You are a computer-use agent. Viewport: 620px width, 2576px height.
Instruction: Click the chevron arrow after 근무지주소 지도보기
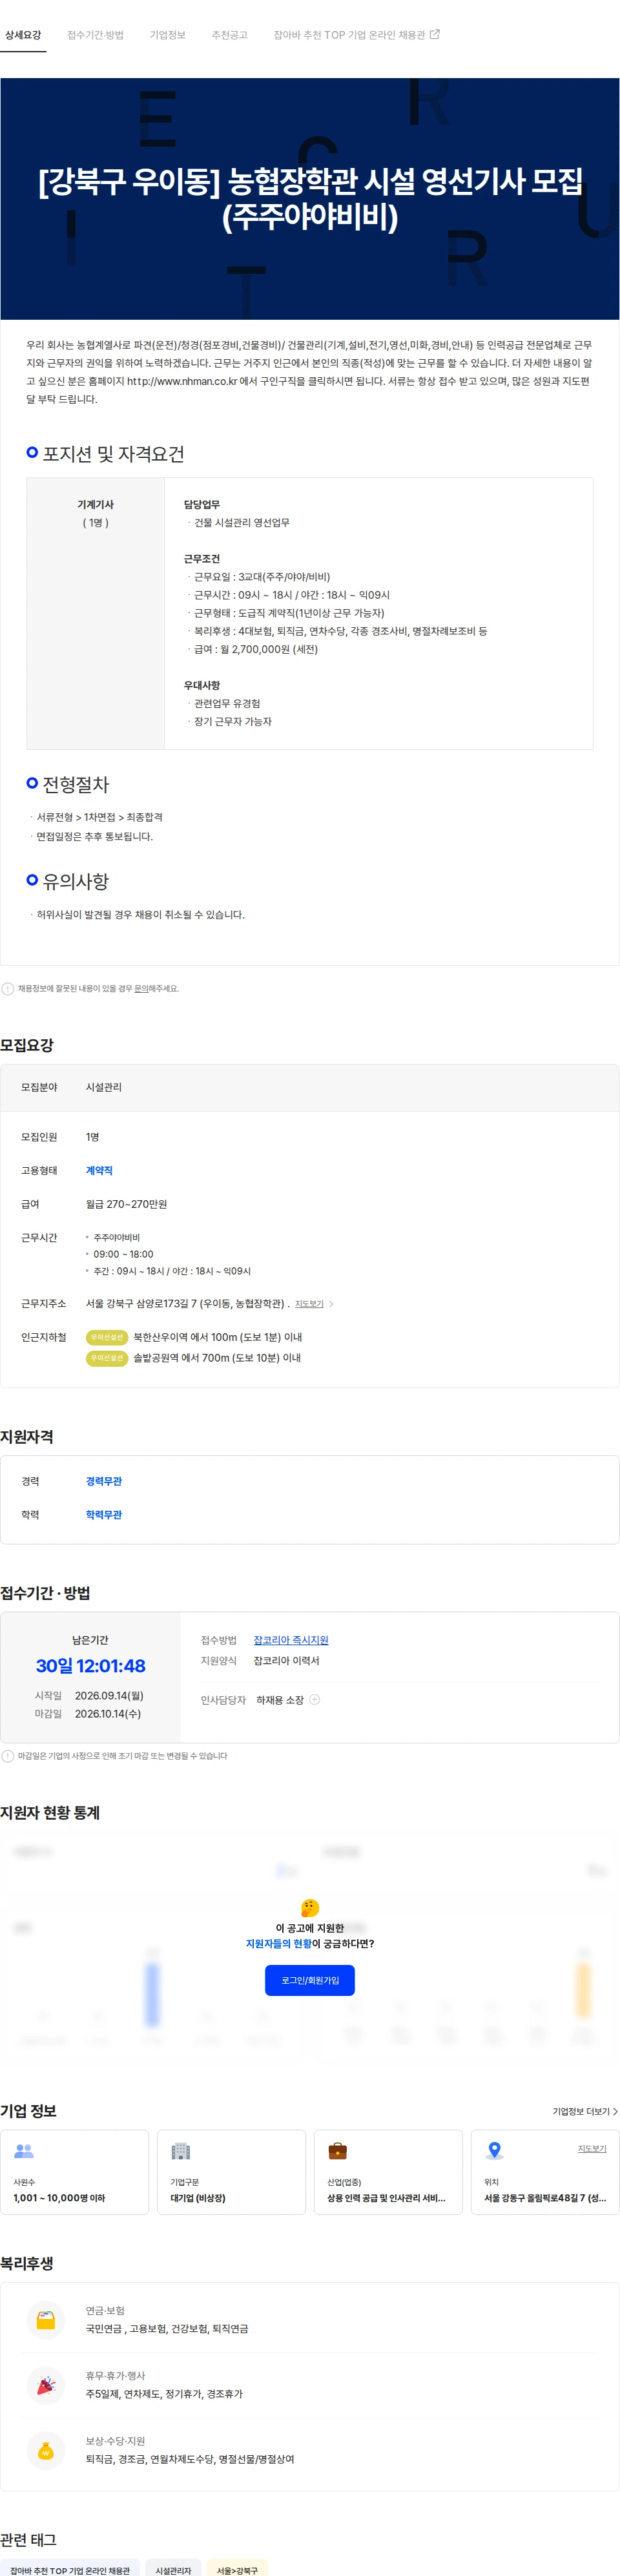pyautogui.click(x=331, y=1304)
